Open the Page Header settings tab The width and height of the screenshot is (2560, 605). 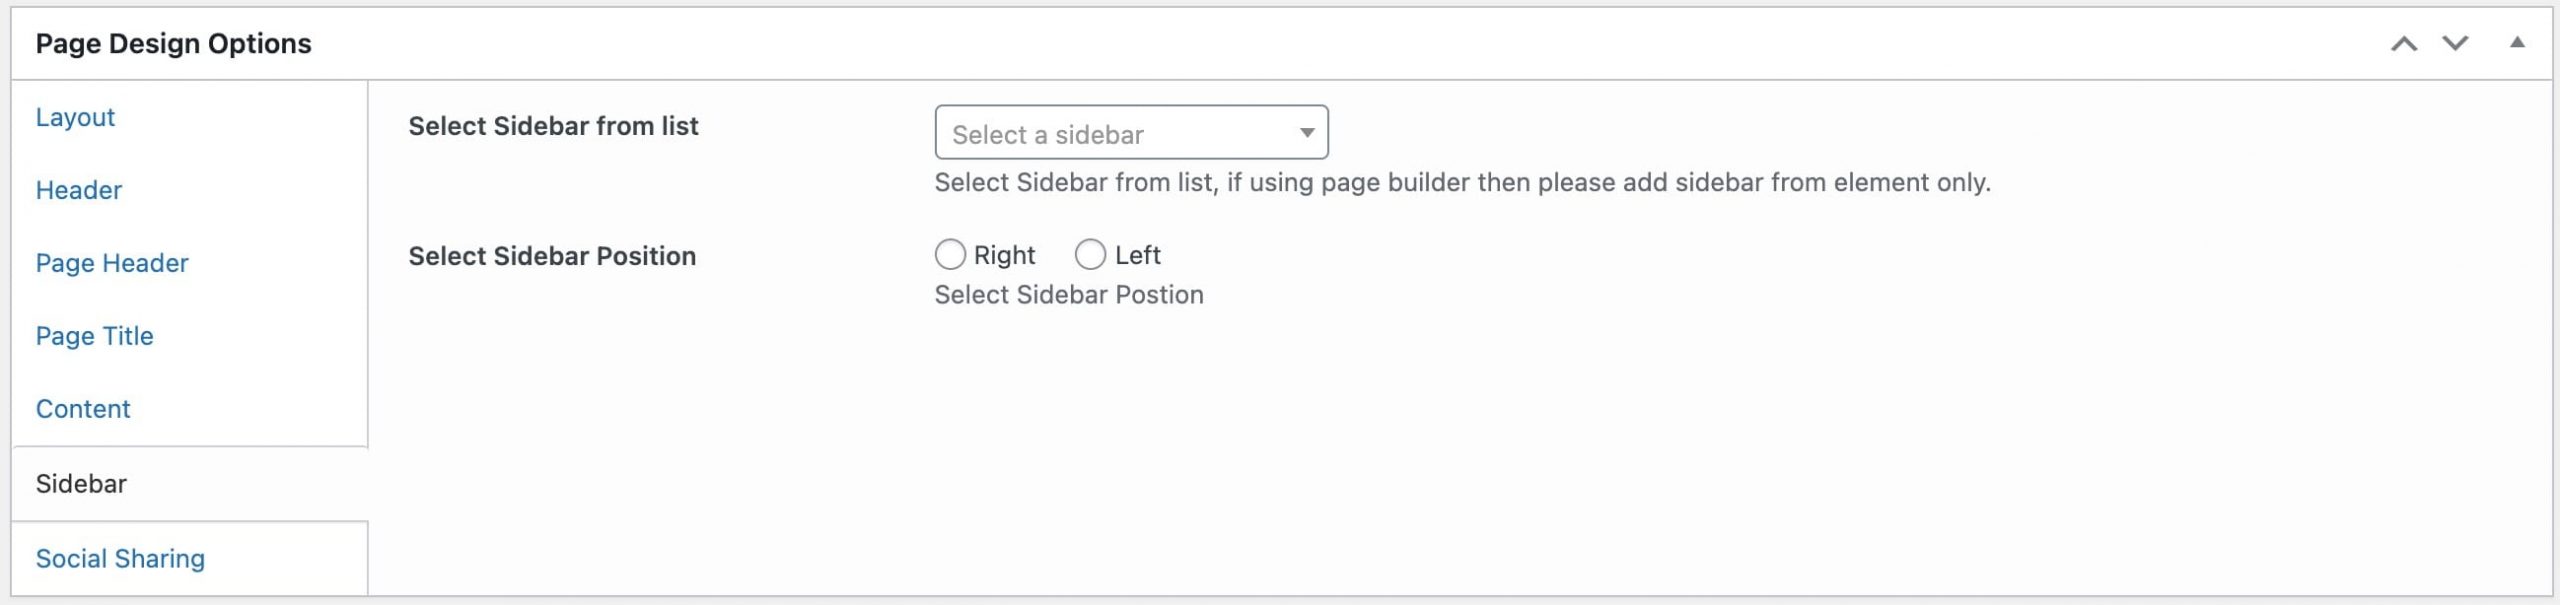tap(112, 263)
